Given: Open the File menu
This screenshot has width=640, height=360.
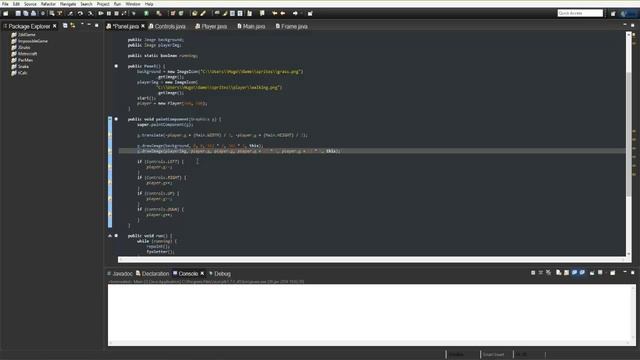Looking at the screenshot, I should [x=5, y=4].
